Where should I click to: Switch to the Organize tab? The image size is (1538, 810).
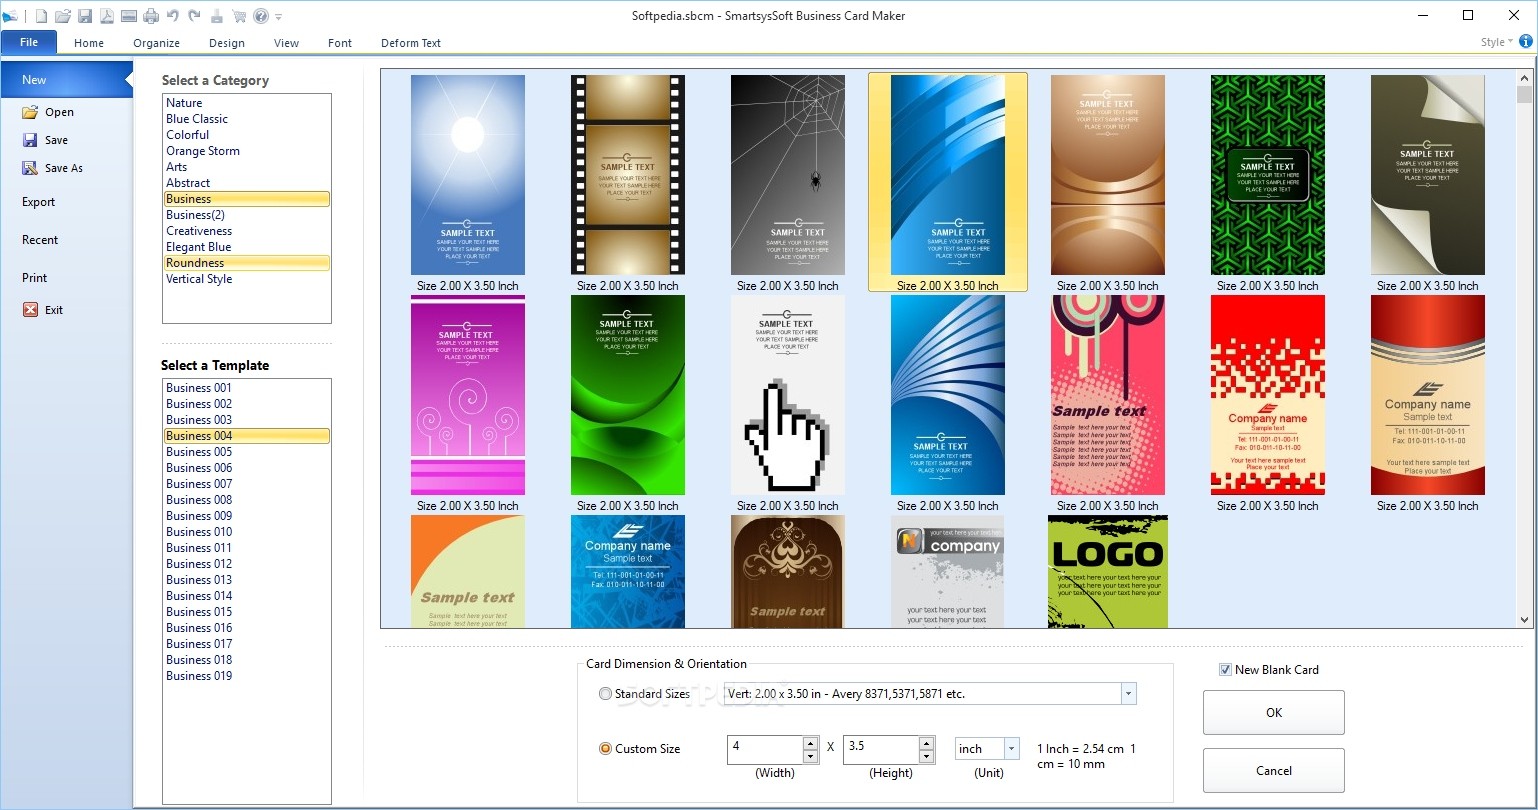click(156, 43)
